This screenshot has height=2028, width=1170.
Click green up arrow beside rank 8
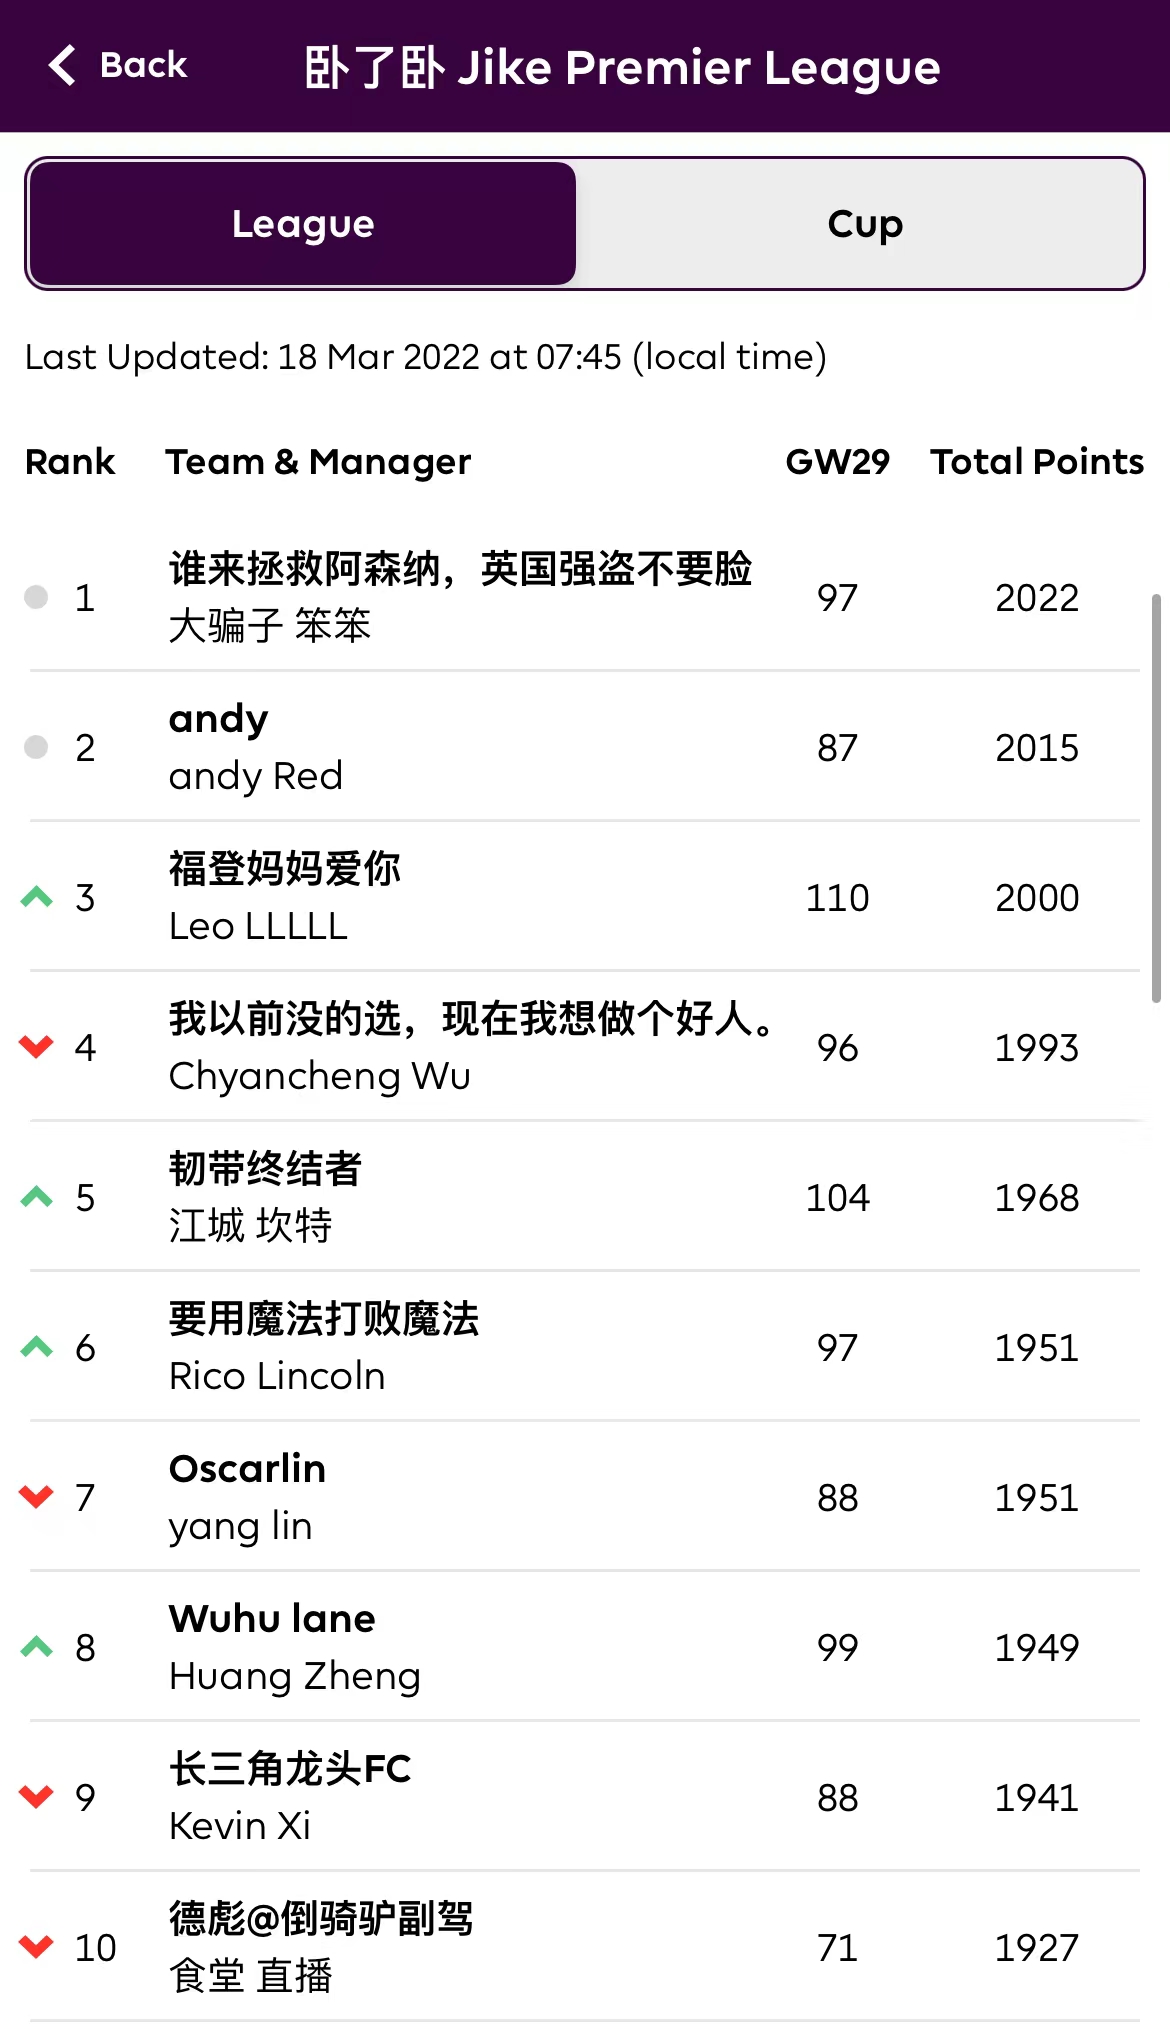pos(37,1647)
